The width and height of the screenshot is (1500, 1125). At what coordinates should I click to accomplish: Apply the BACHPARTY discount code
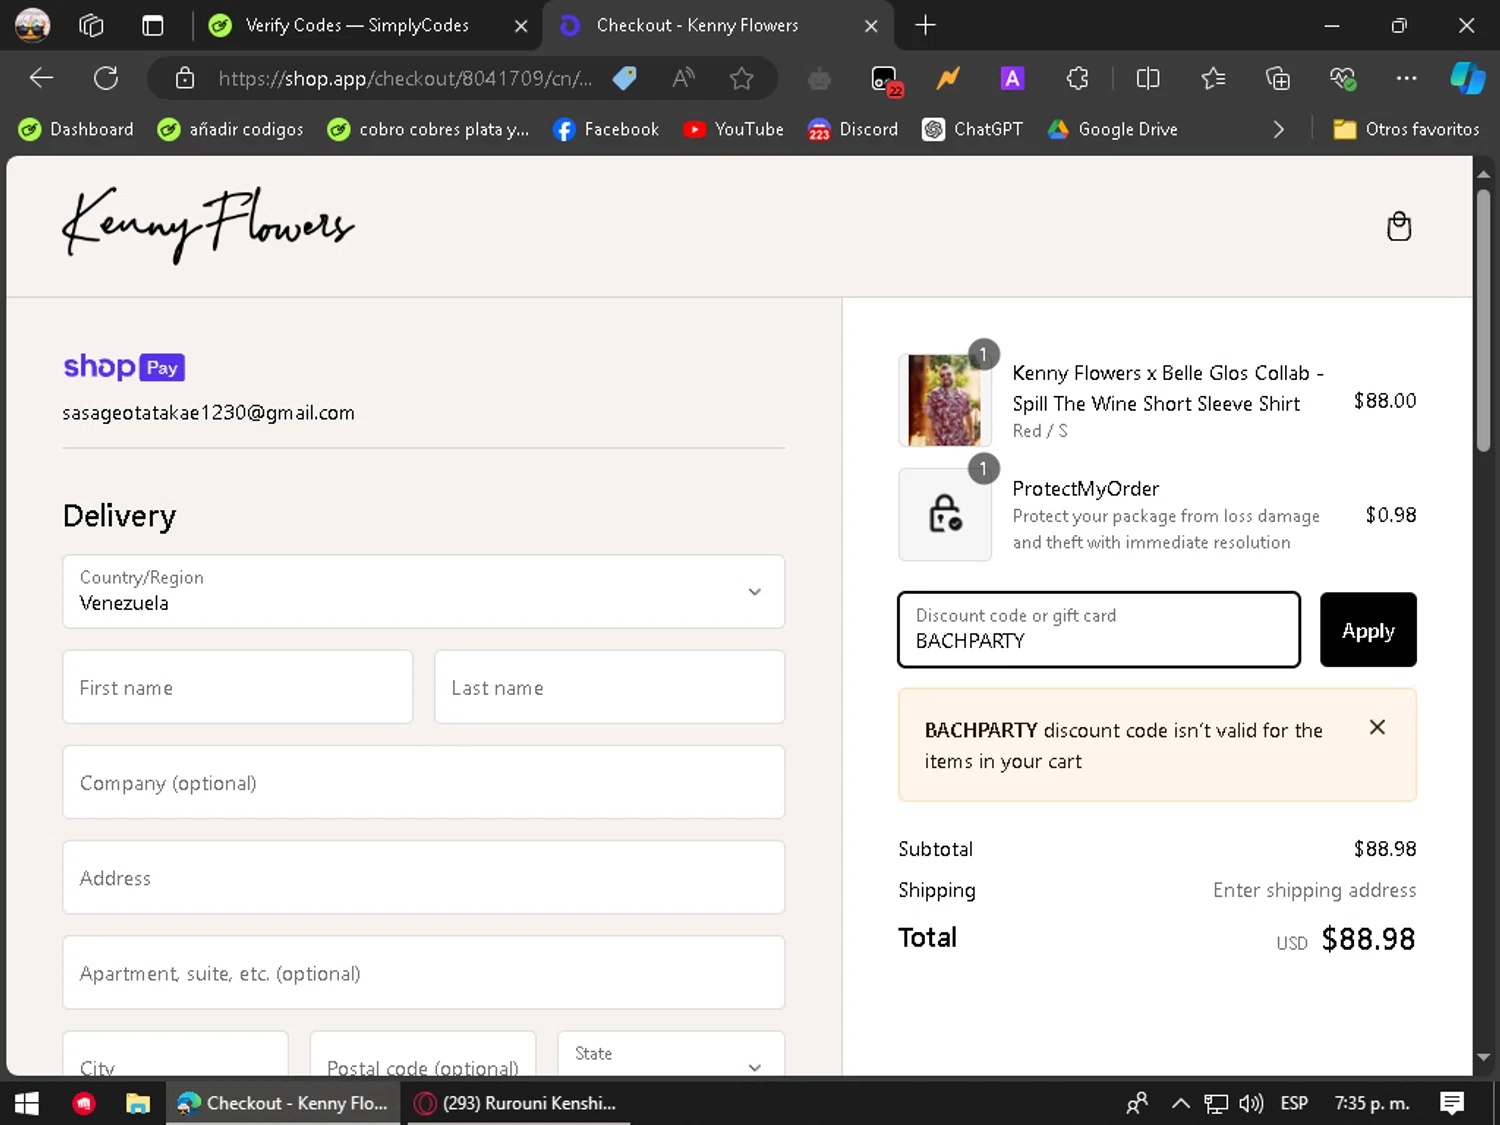click(1368, 630)
